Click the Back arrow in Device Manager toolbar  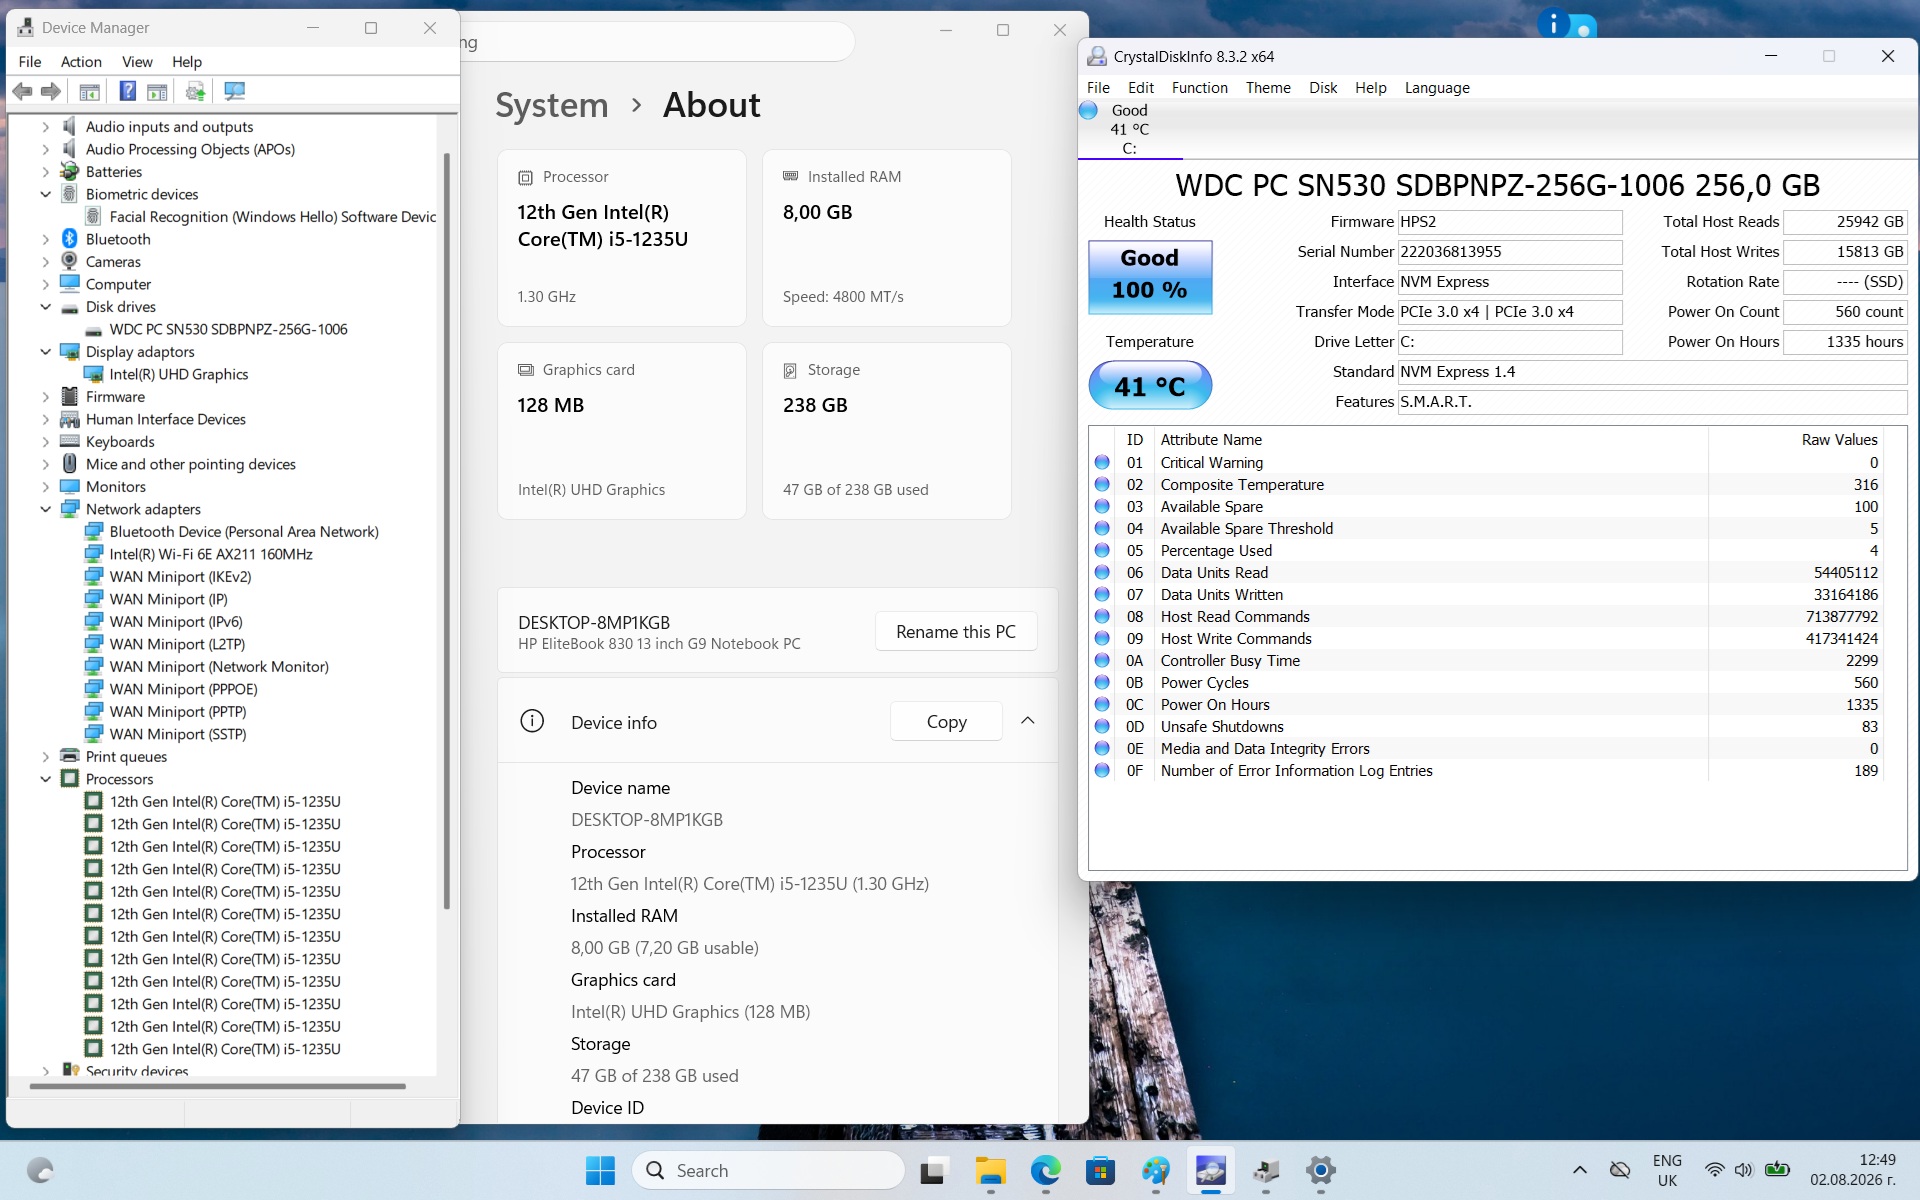(22, 91)
